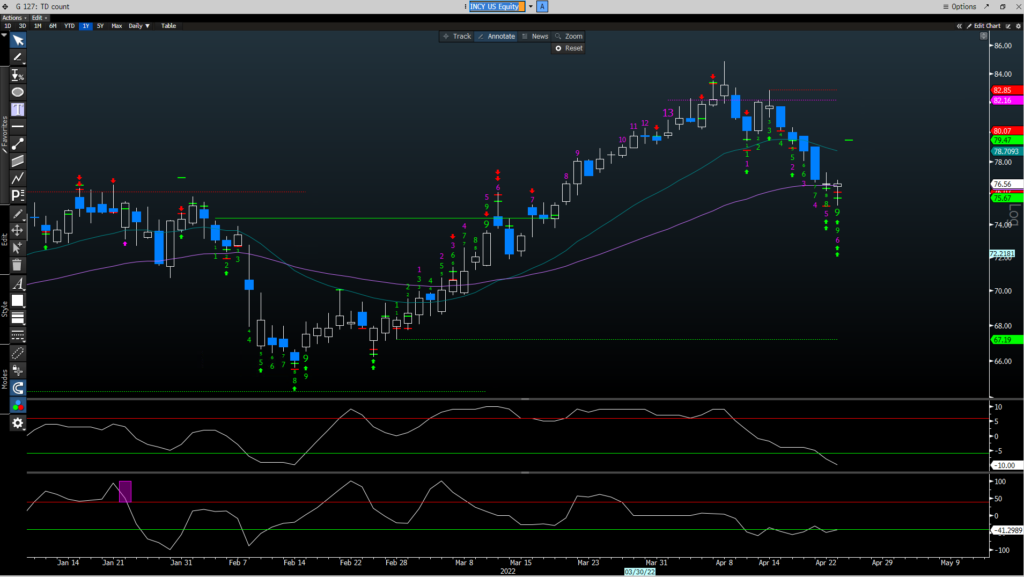Select the ellipse annotation tool
Image resolution: width=1024 pixels, height=577 pixels.
pos(18,92)
